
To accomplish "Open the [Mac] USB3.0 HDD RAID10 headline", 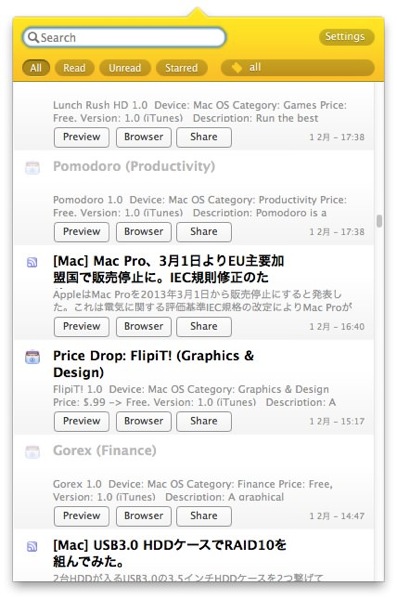I will click(170, 553).
